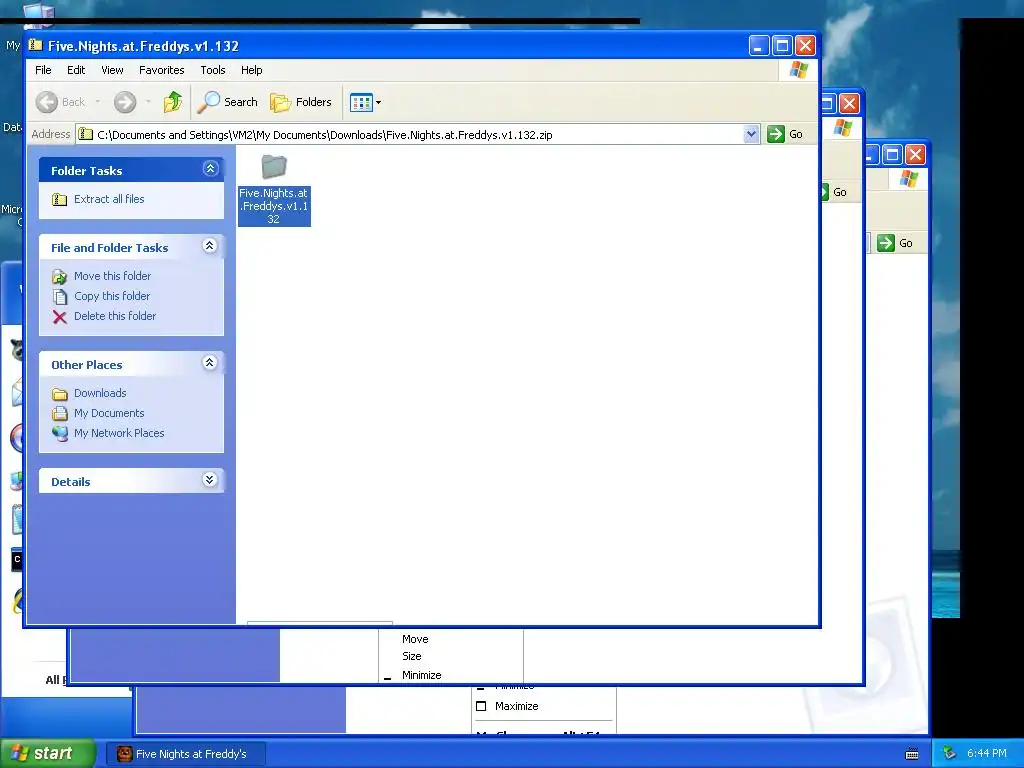The width and height of the screenshot is (1024, 768).
Task: Click the Go button in third window
Action: click(895, 243)
